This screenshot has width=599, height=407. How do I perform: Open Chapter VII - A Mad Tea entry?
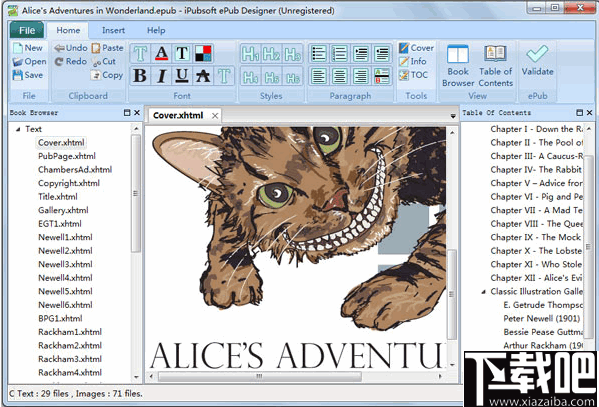coord(536,210)
